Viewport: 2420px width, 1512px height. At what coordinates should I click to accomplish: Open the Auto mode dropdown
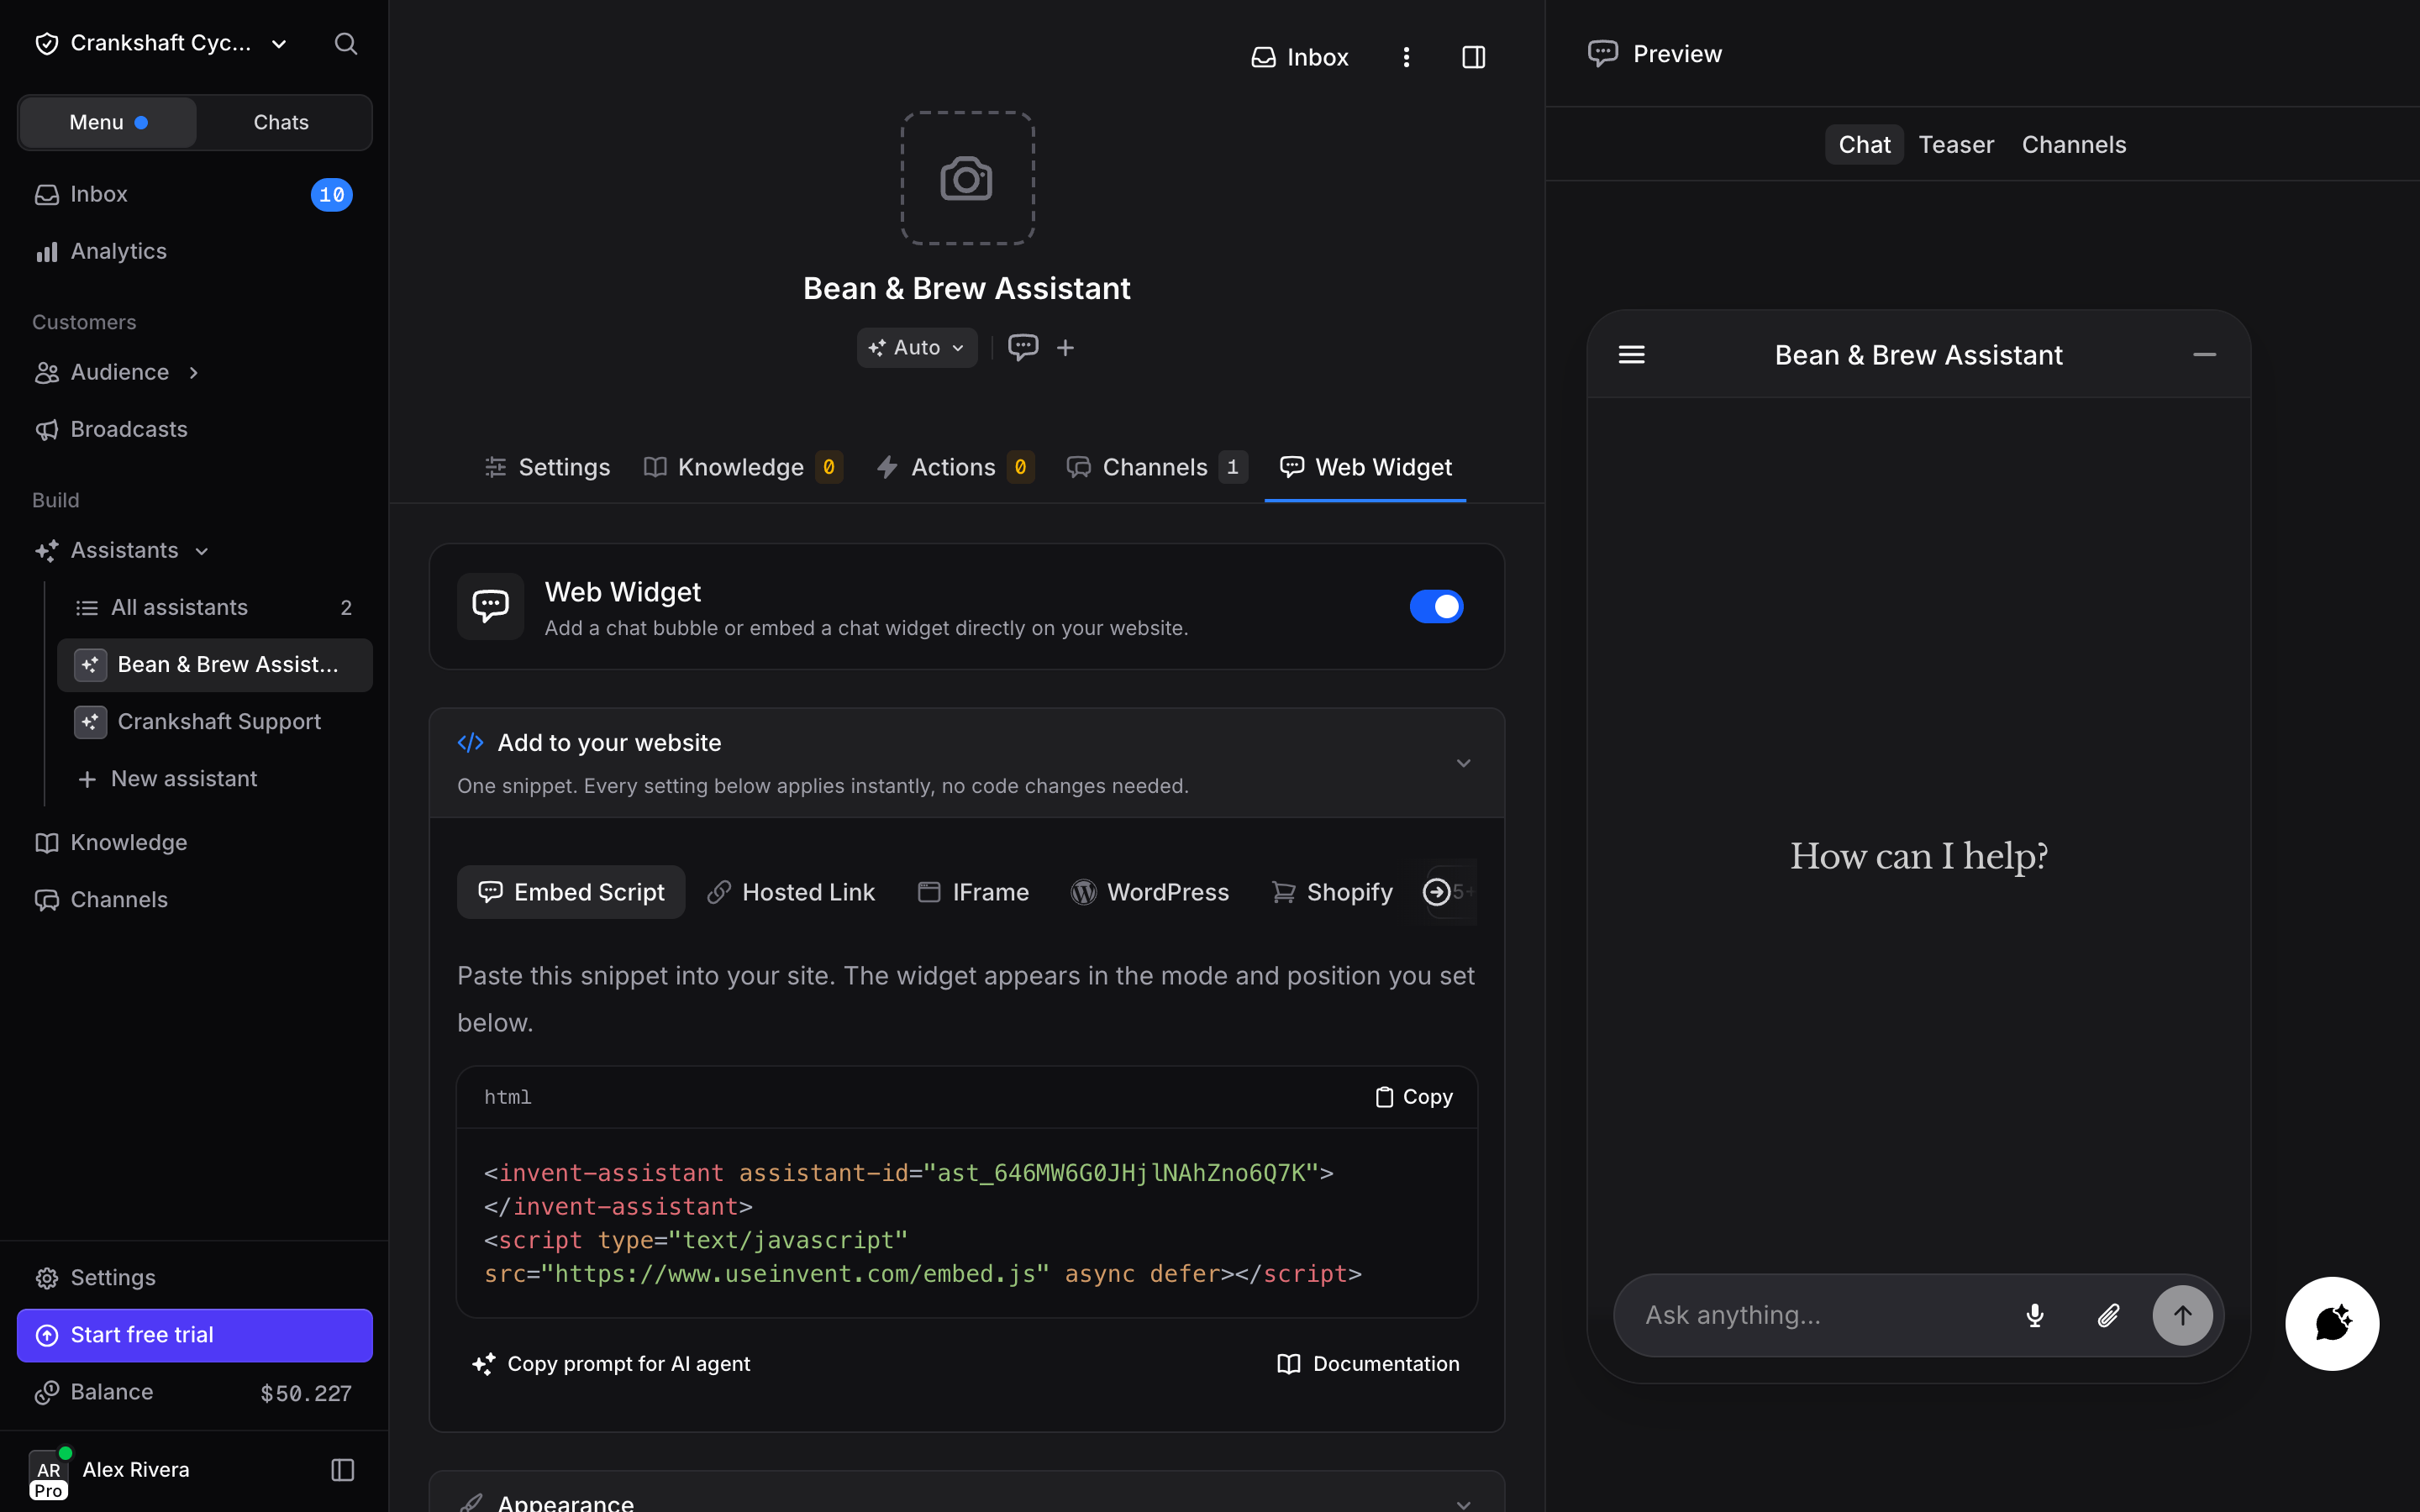pyautogui.click(x=917, y=347)
